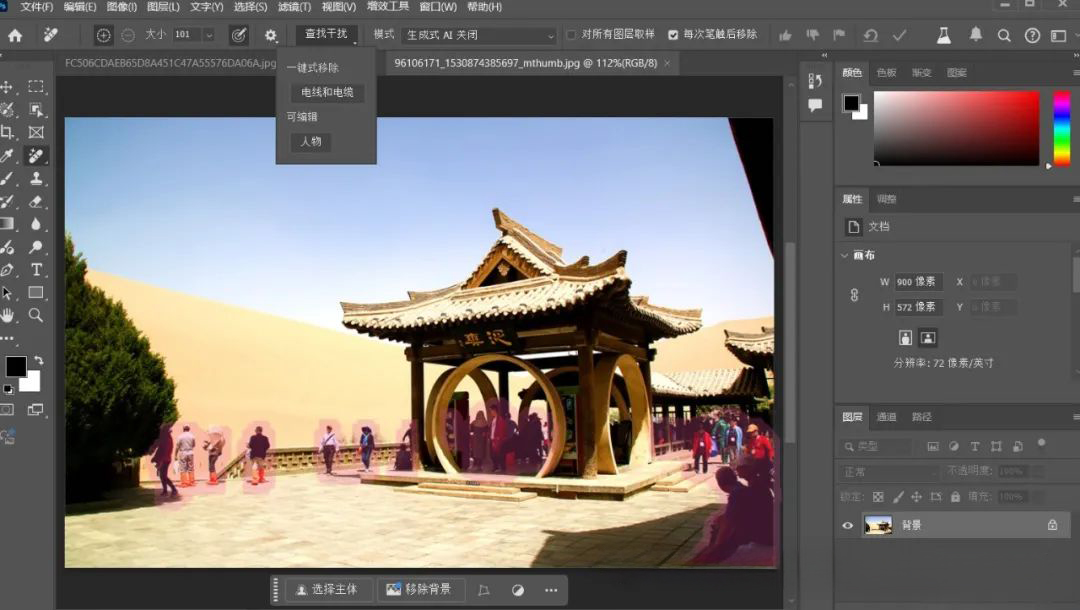
Task: Click the 电线和电缆 button
Action: pos(327,92)
